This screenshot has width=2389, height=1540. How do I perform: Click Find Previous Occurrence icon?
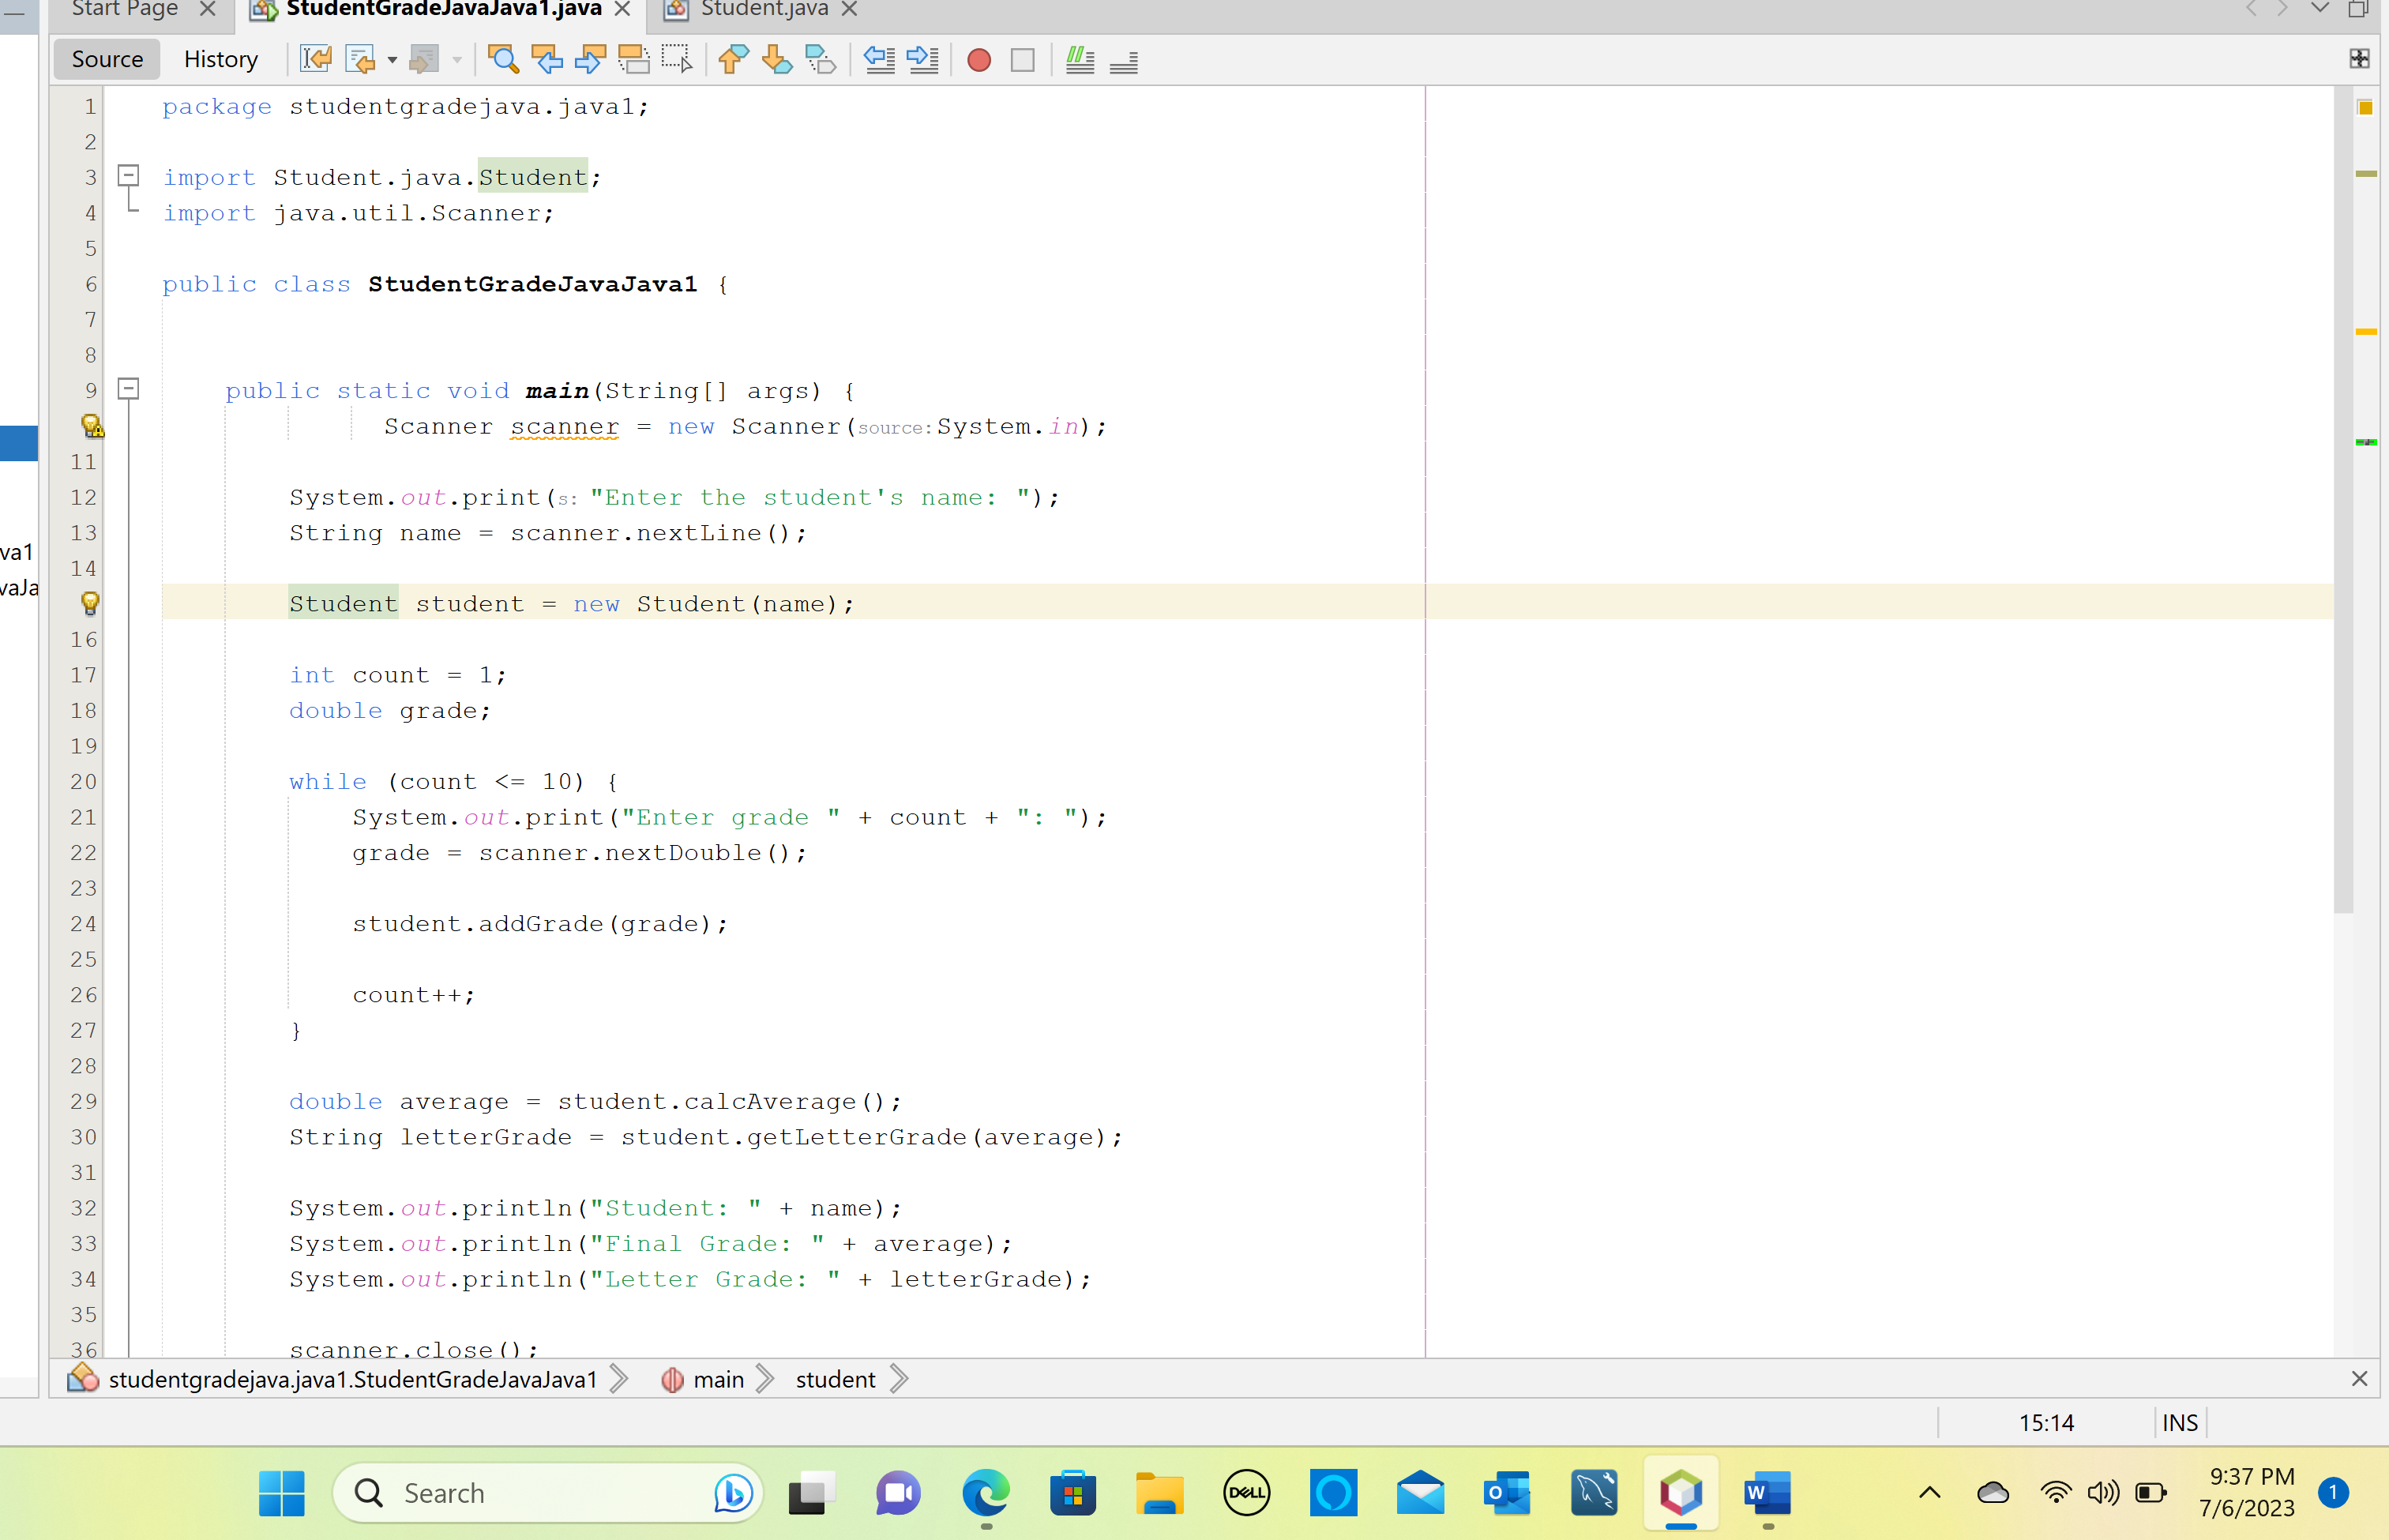(547, 59)
